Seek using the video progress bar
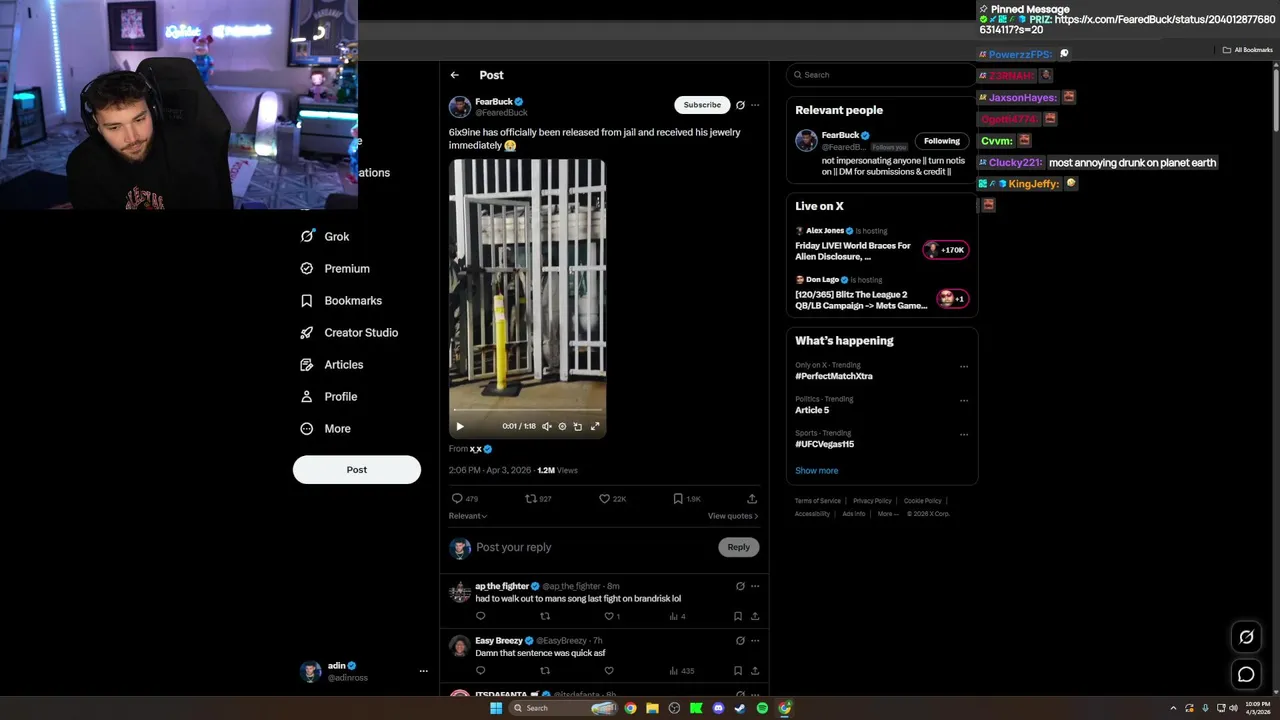The height and width of the screenshot is (720, 1280). [527, 410]
